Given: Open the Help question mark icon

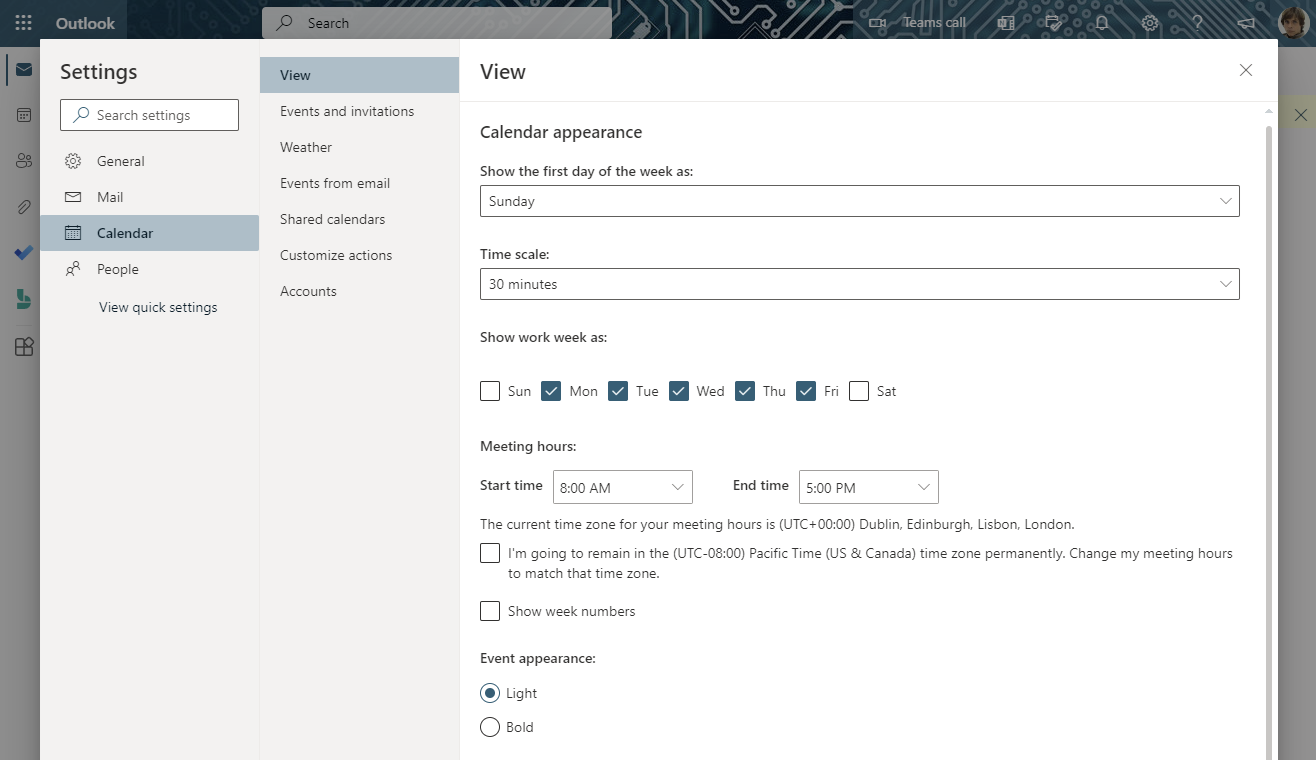Looking at the screenshot, I should (x=1197, y=23).
